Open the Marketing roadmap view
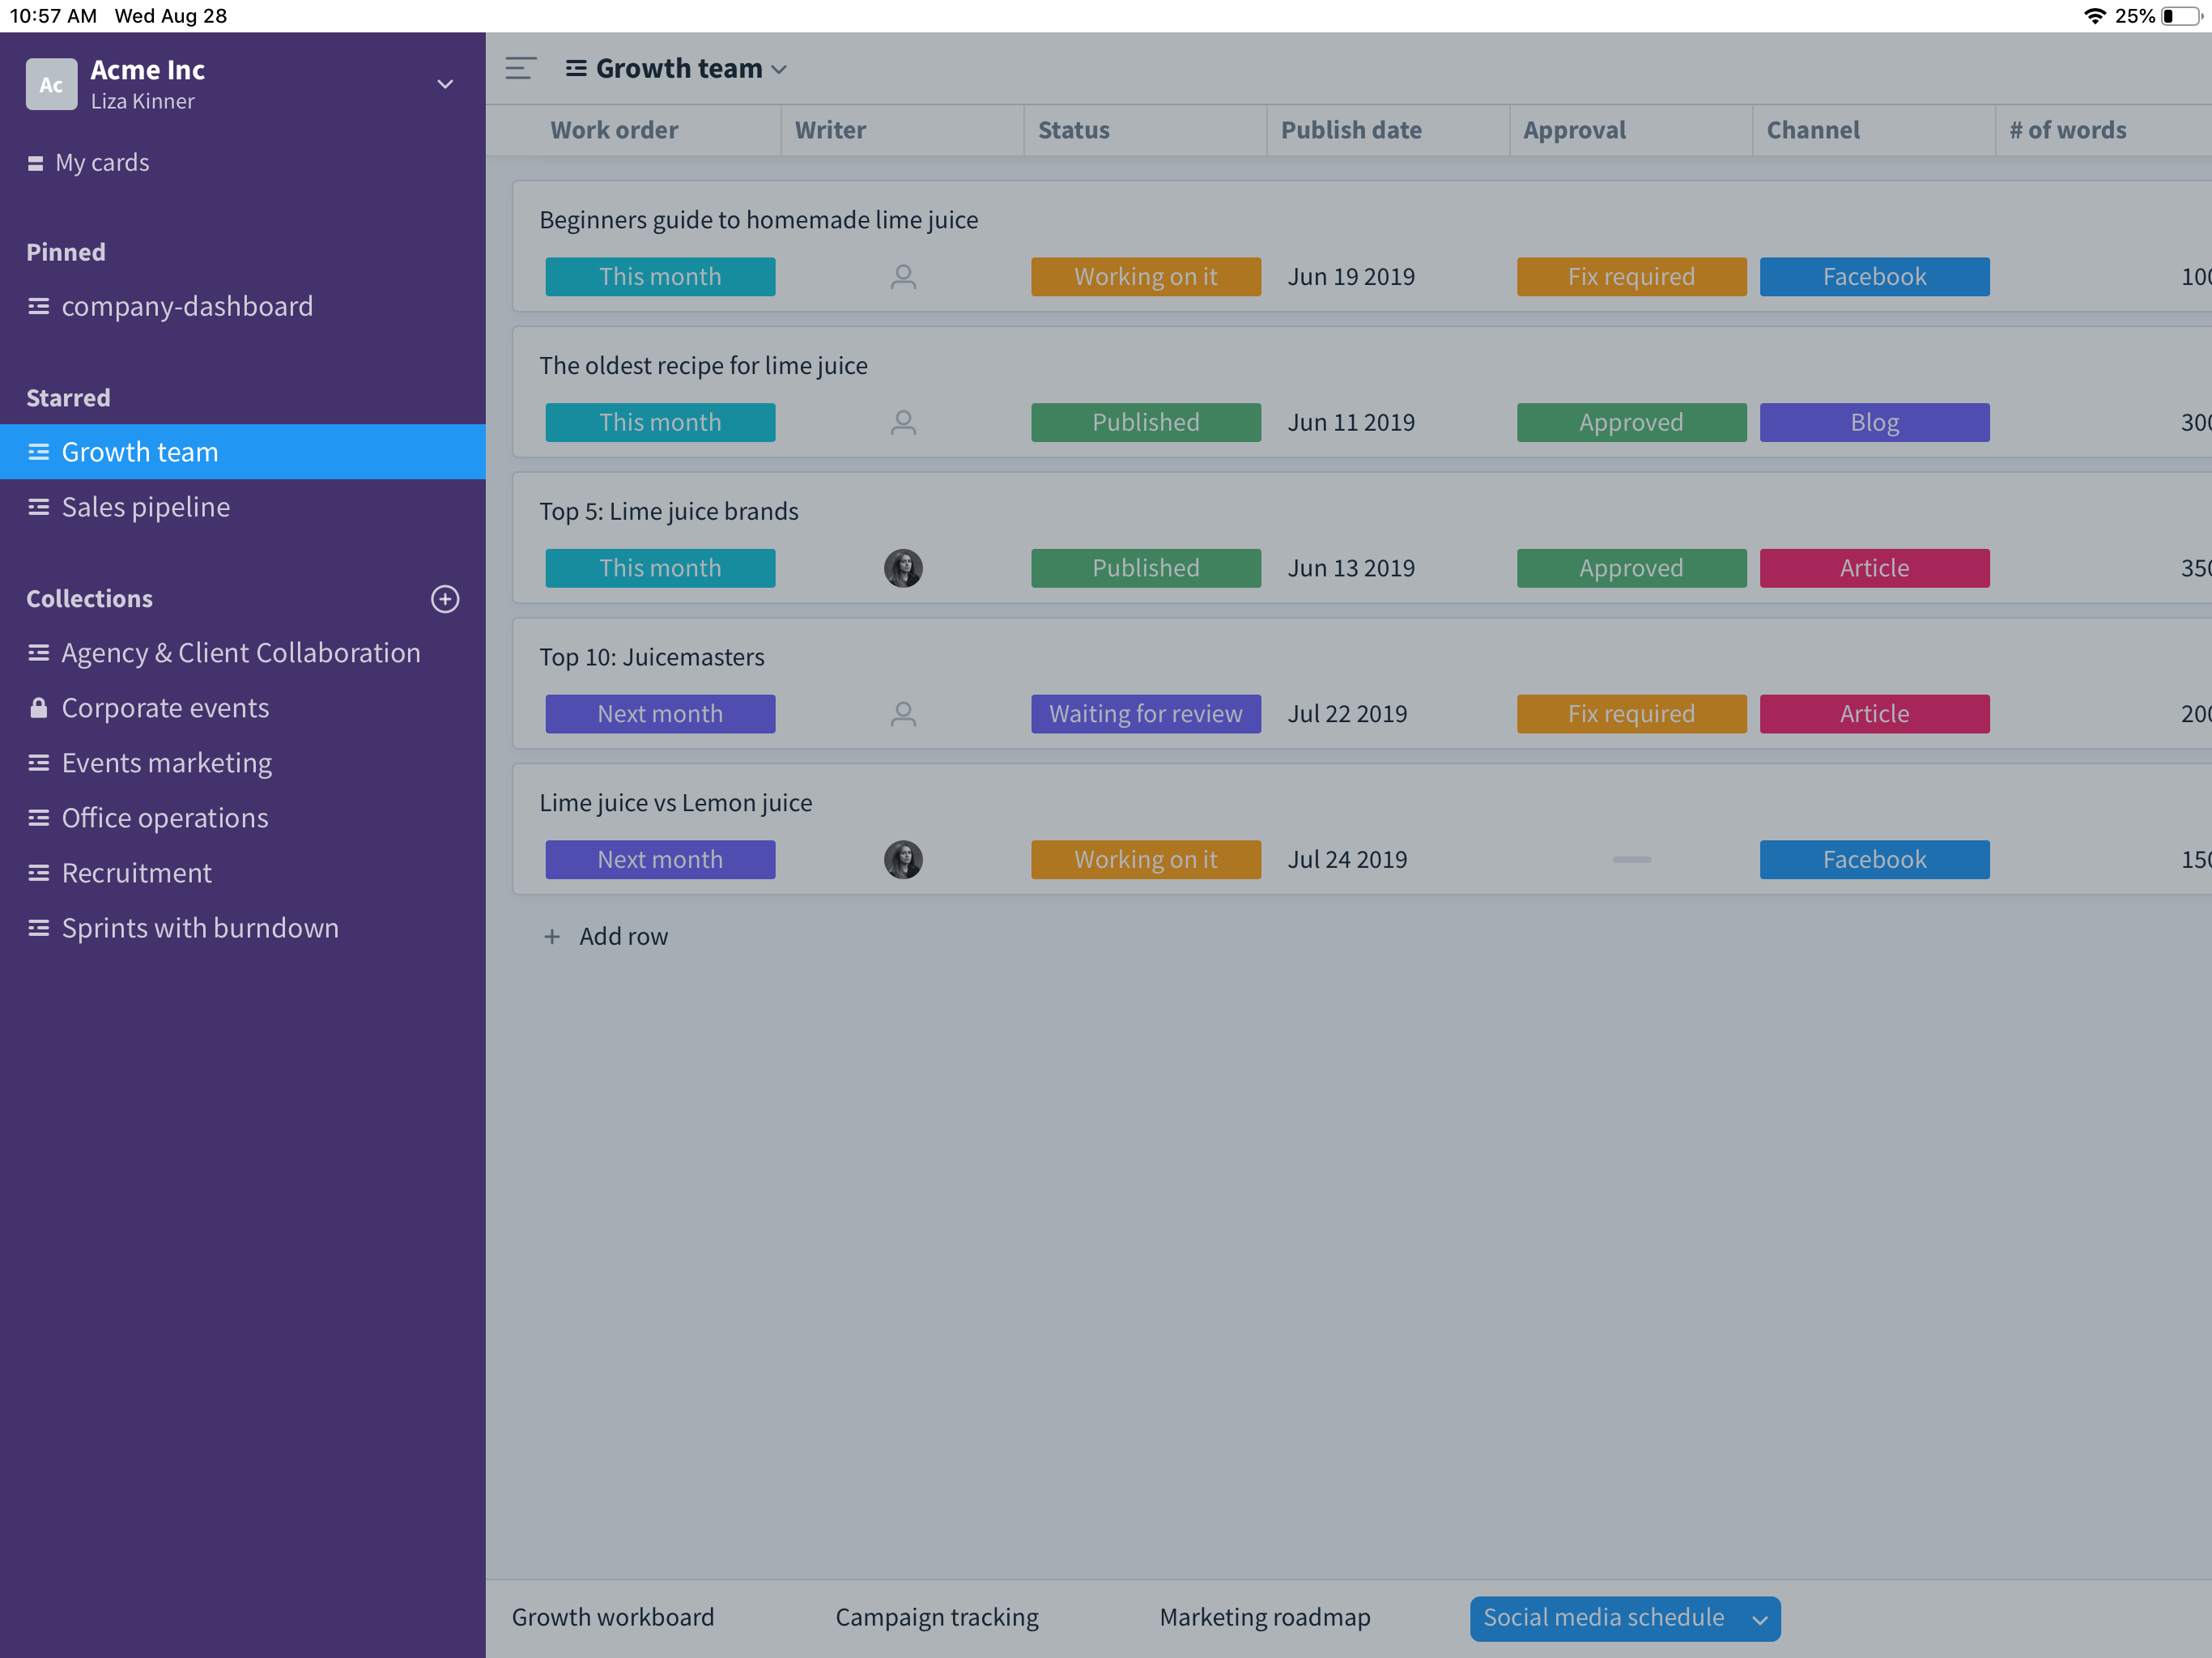Viewport: 2212px width, 1658px height. tap(1264, 1617)
